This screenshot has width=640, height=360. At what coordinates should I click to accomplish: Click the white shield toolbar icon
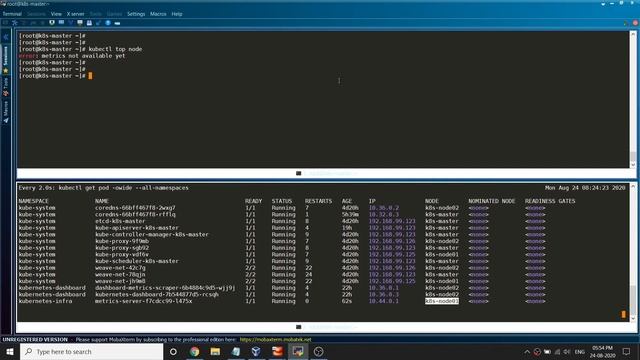[x=52, y=23]
